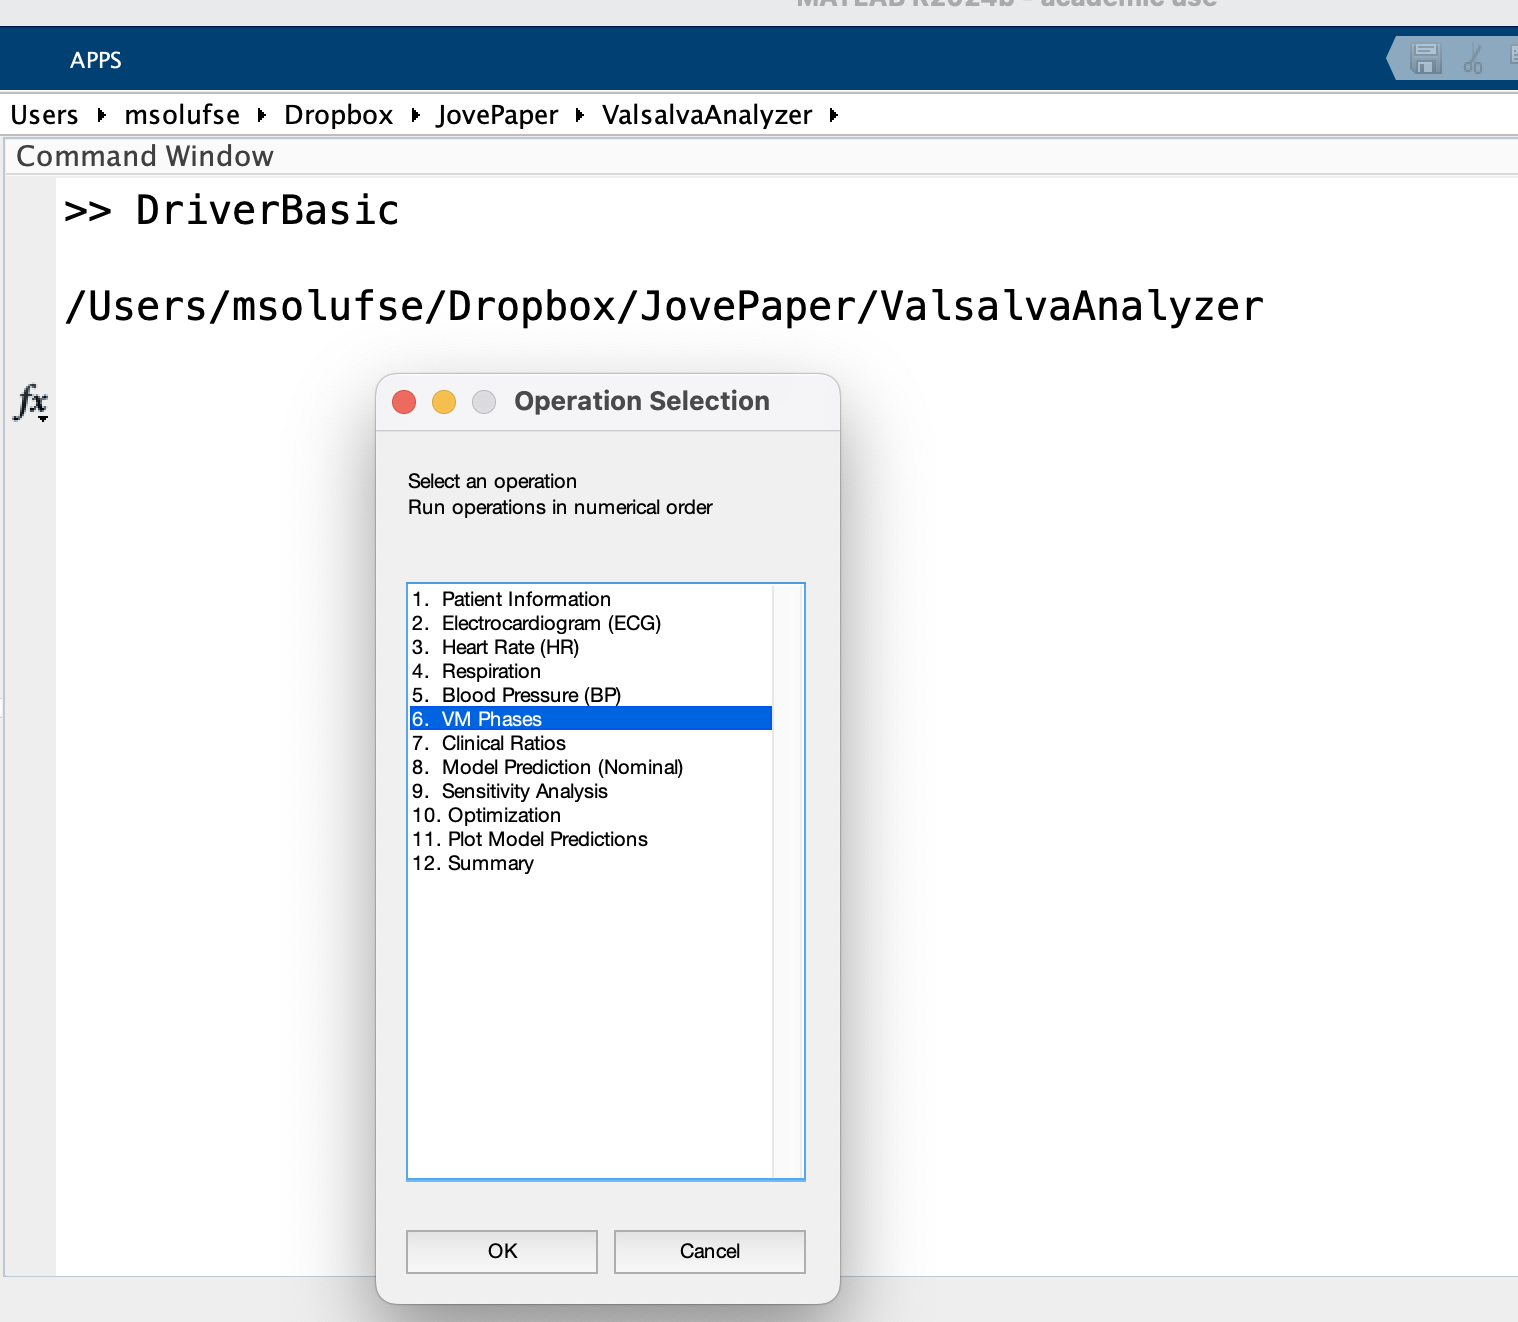Screen dimensions: 1518x1322
Task: Pick '9. Sensitivity Analysis' from the list
Action: click(591, 791)
